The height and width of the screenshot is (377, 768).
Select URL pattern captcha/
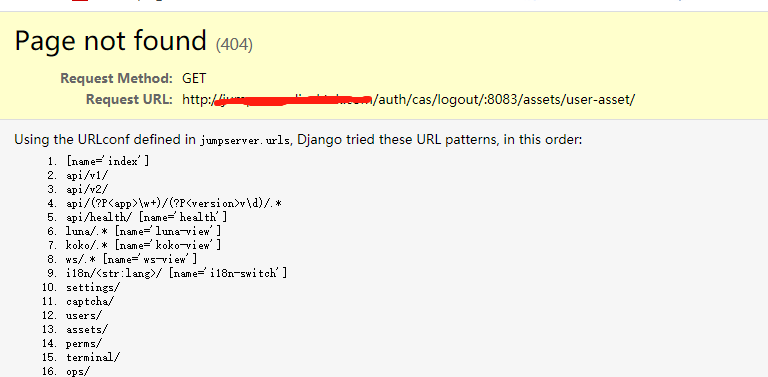point(90,302)
